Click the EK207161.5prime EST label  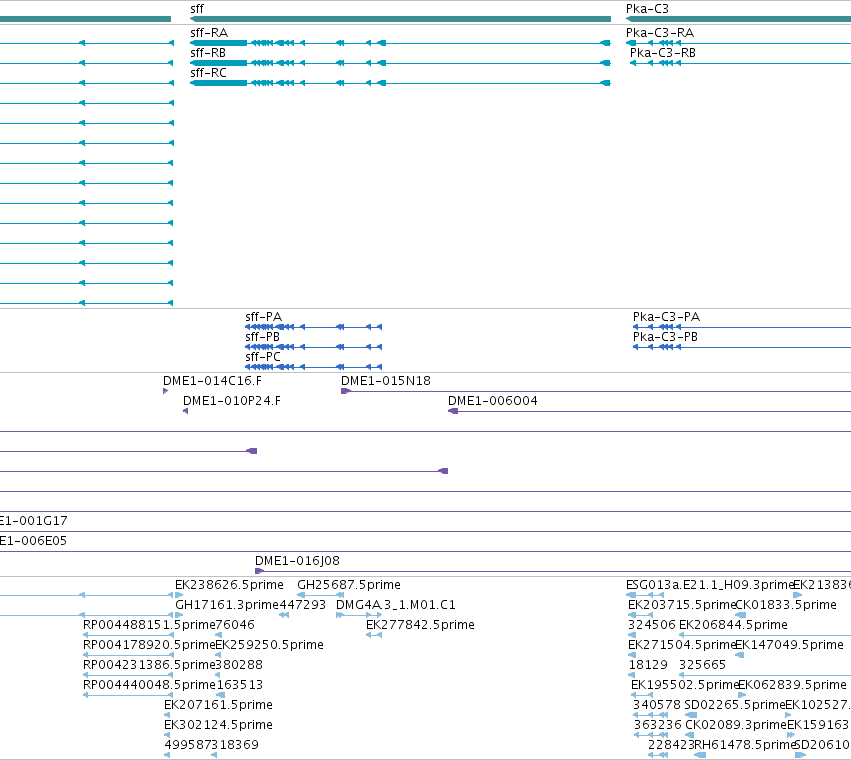pyautogui.click(x=218, y=705)
